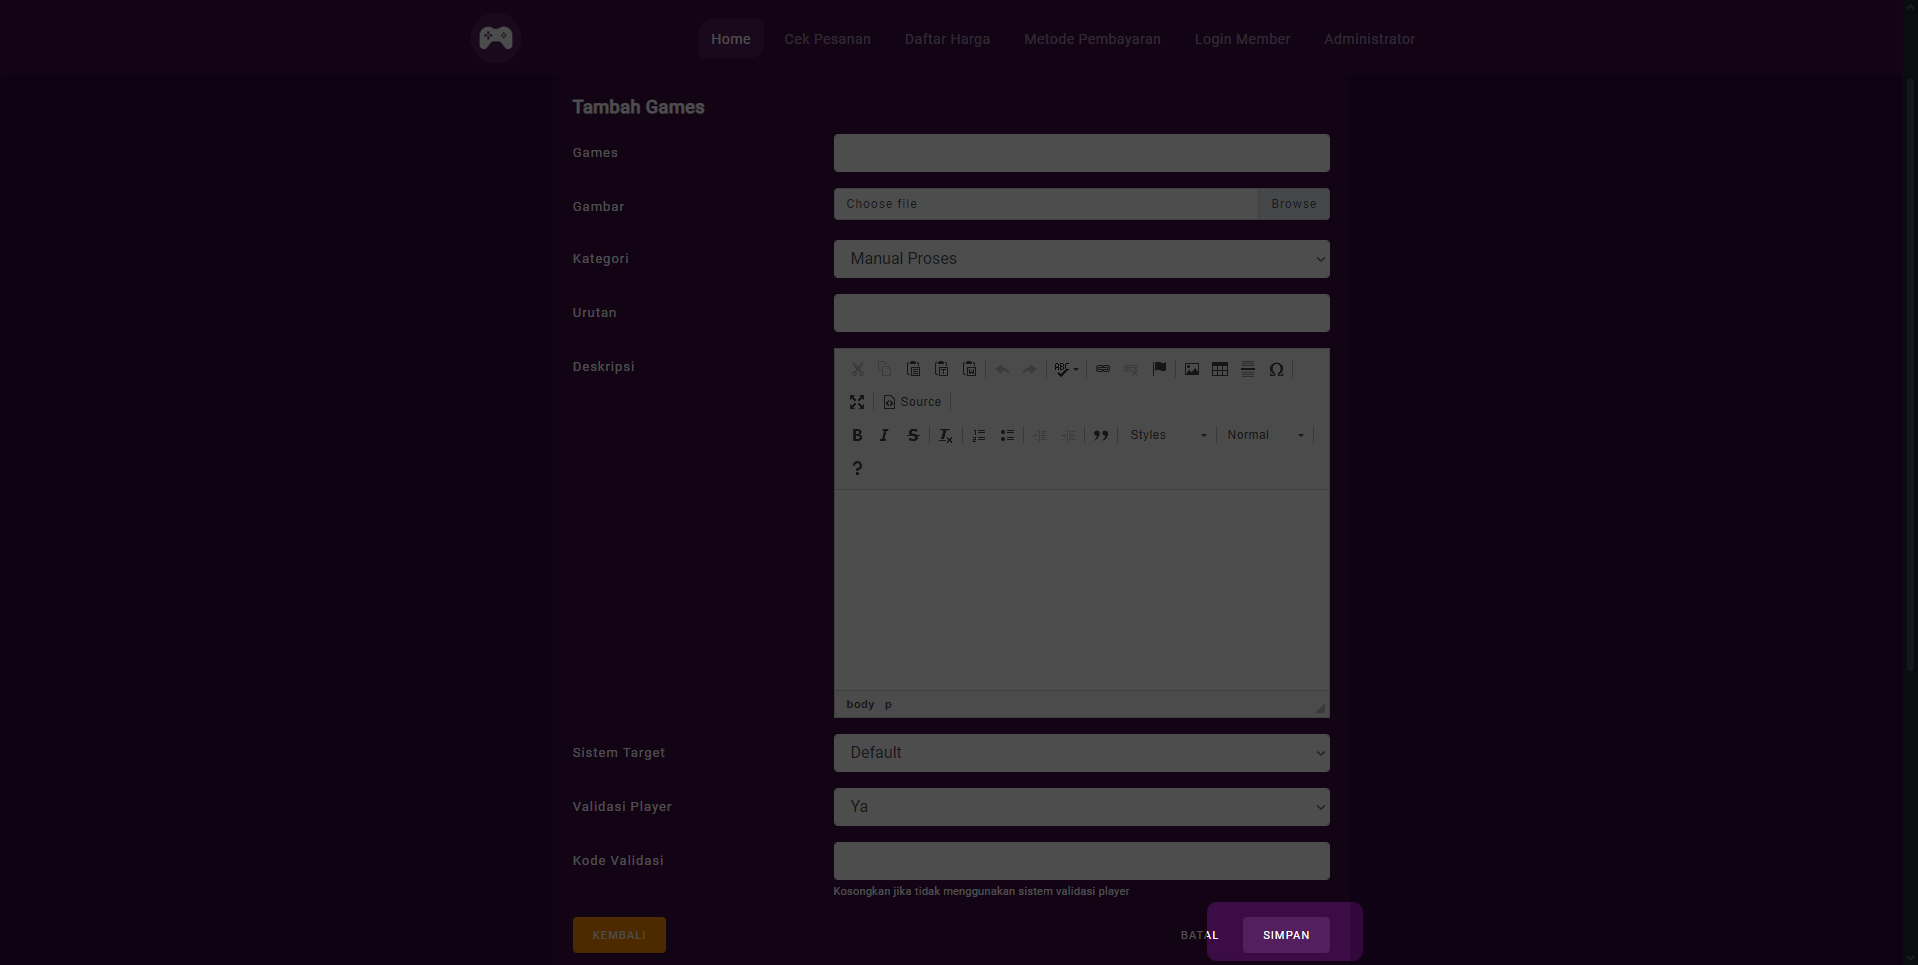Focus the Games name input field
The image size is (1918, 965).
coord(1081,153)
